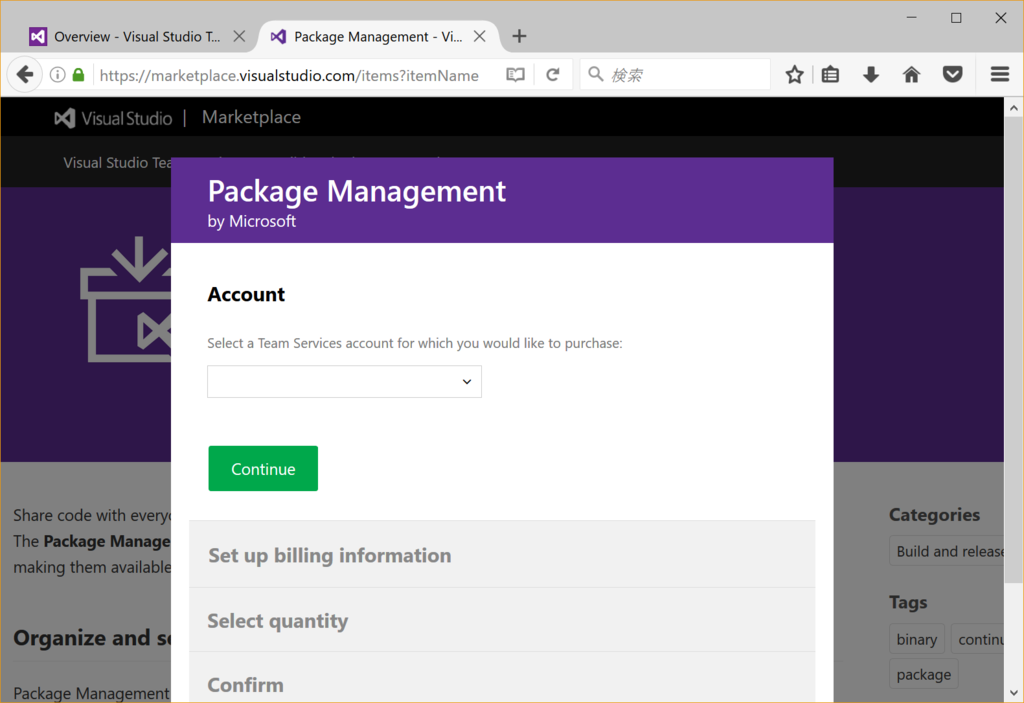Click the Build and release category tag

[946, 551]
